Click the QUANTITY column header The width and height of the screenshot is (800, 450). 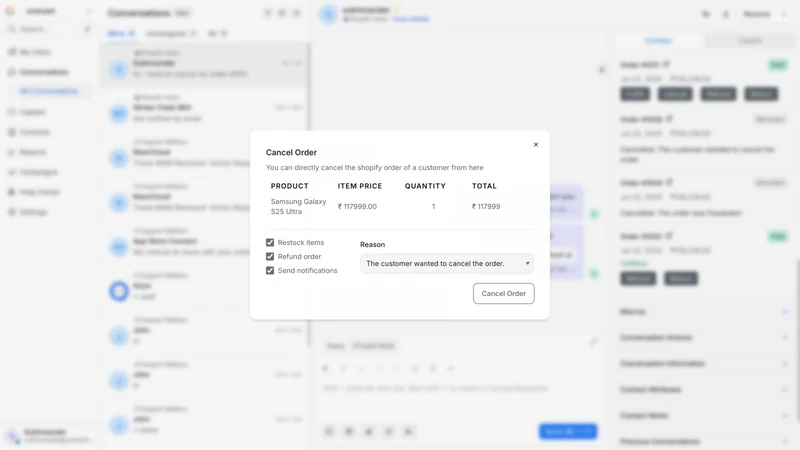pyautogui.click(x=425, y=186)
